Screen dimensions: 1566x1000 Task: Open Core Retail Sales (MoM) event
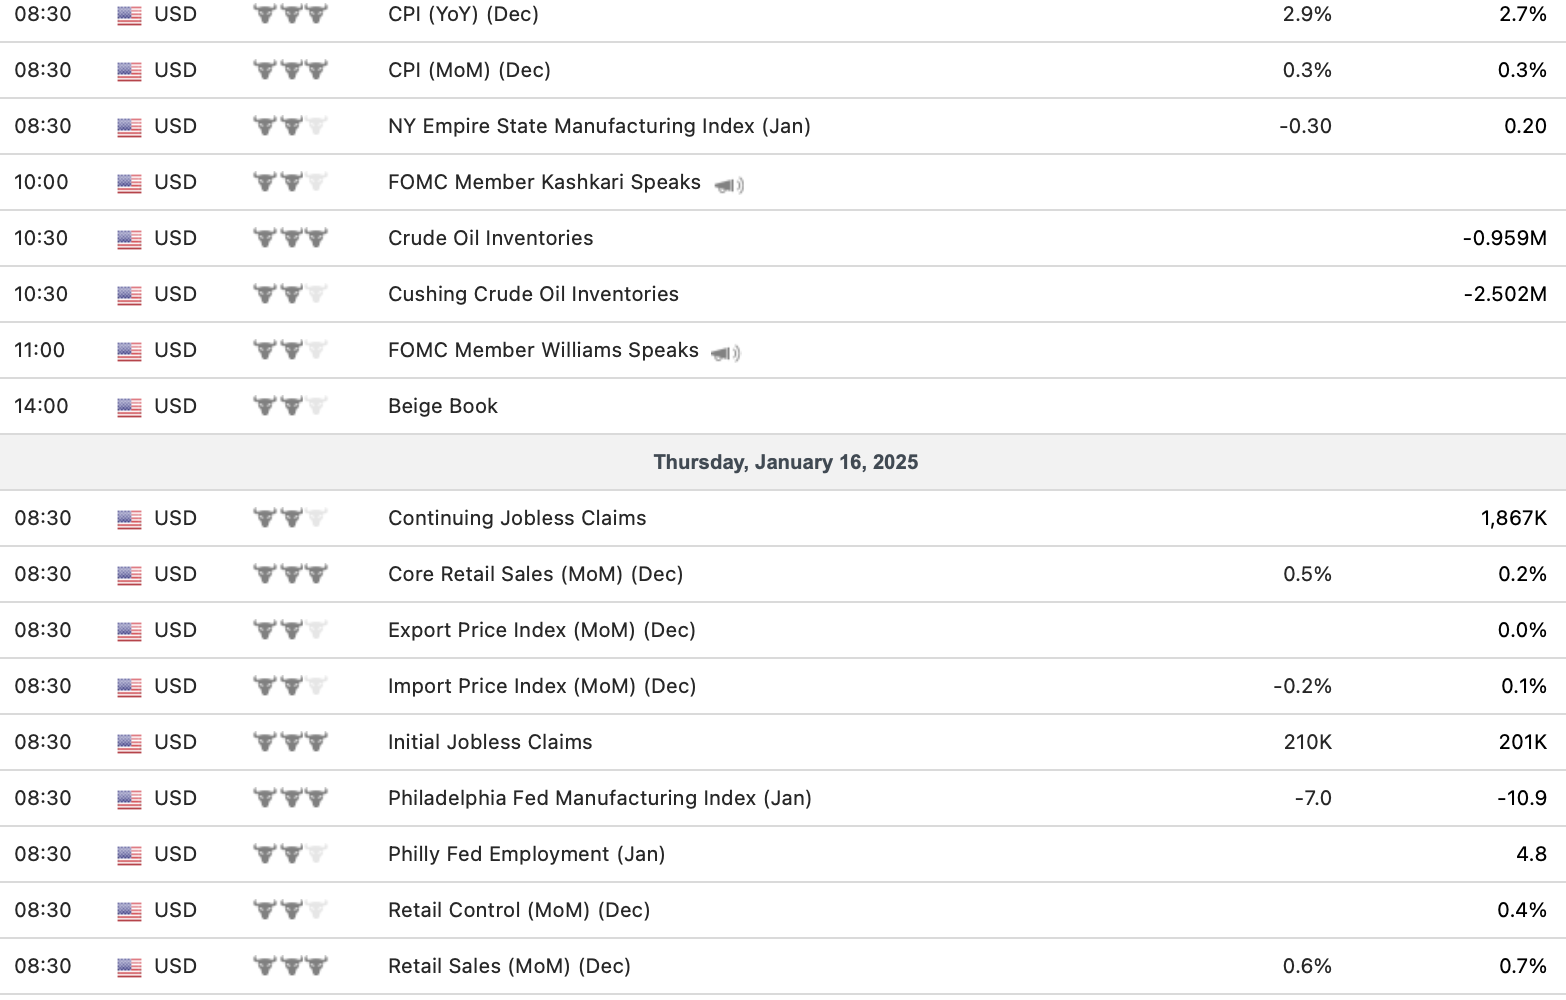click(535, 574)
